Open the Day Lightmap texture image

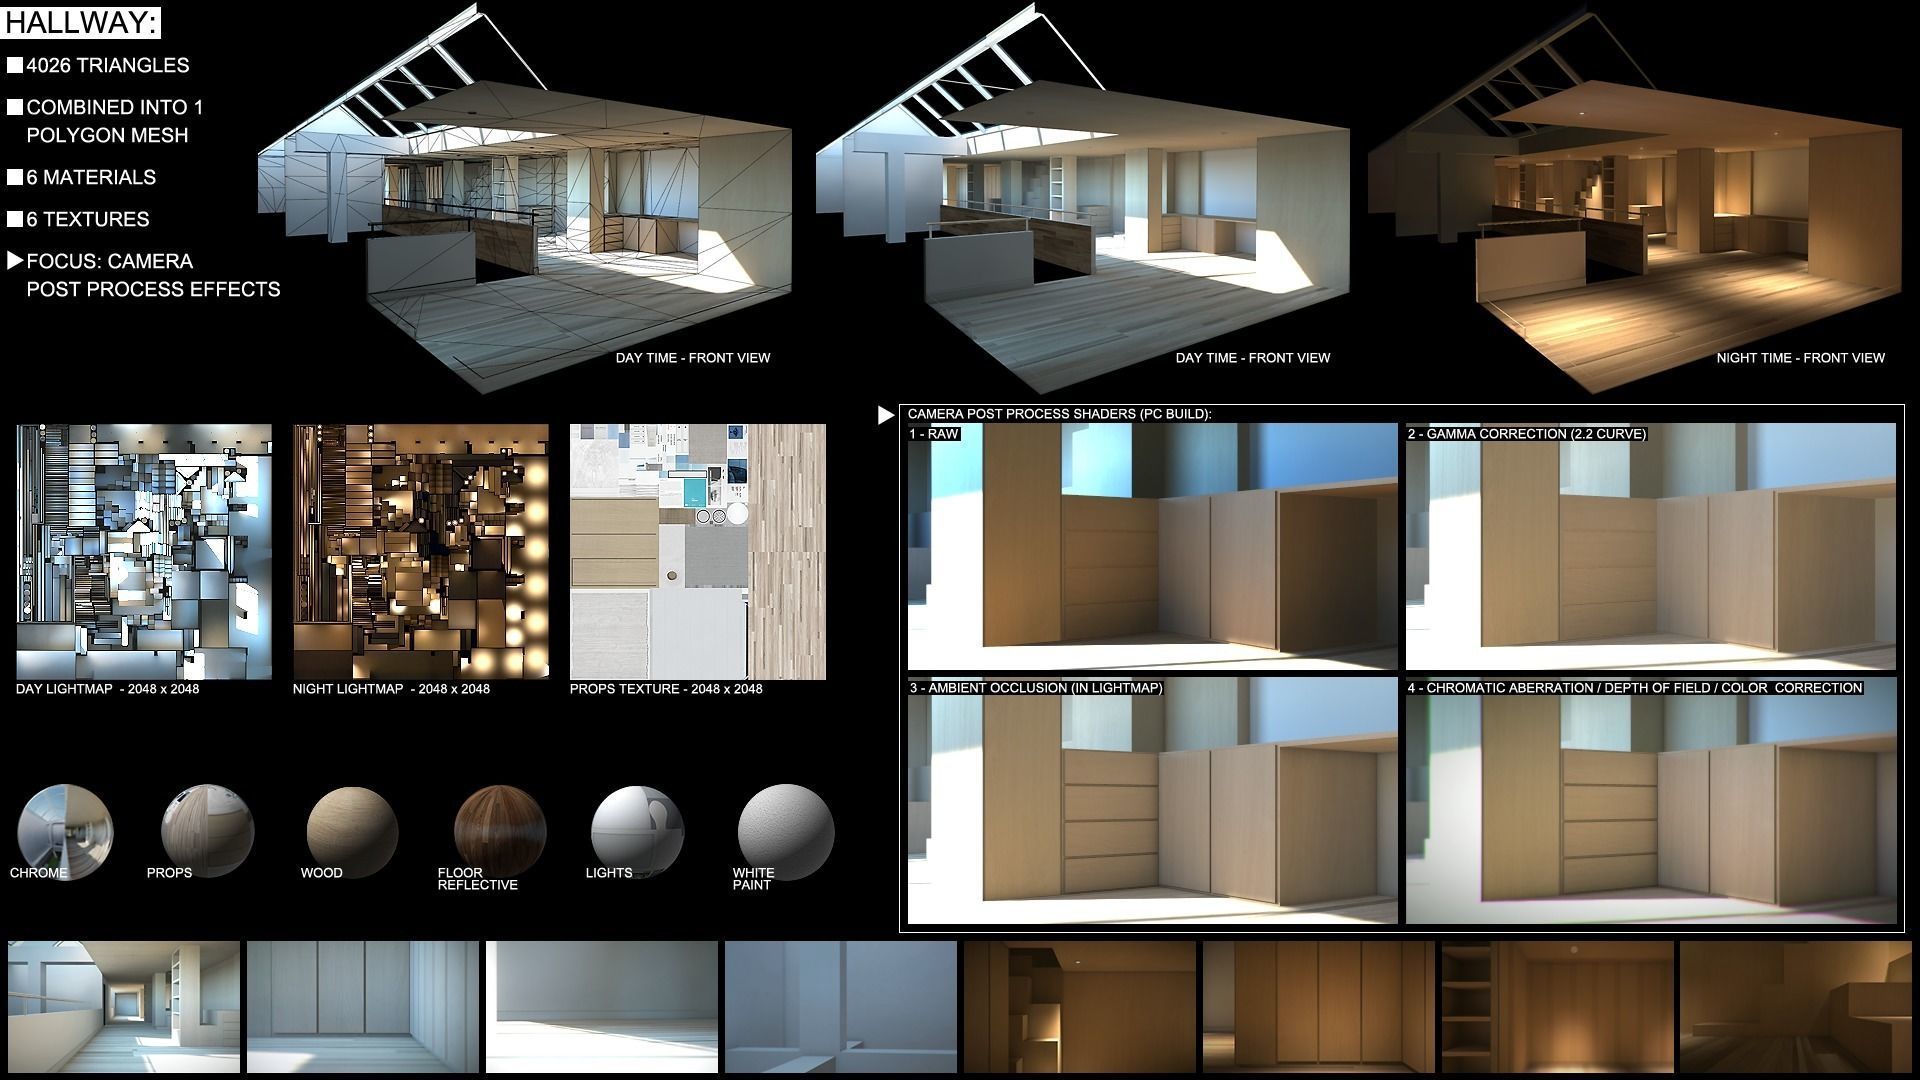[x=144, y=552]
